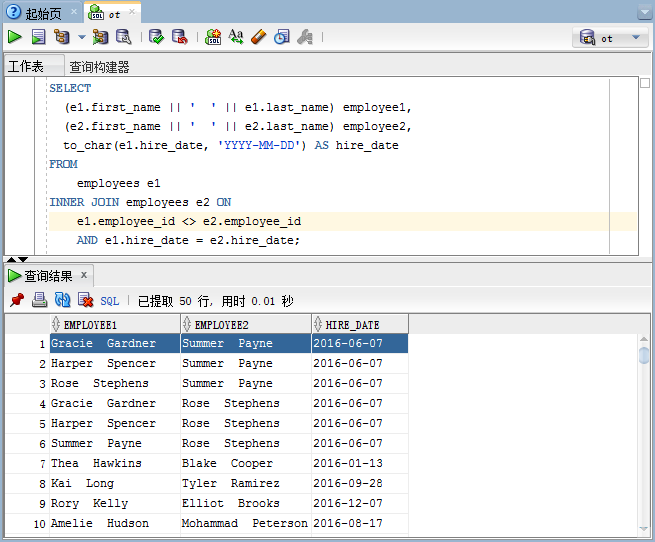This screenshot has height=542, width=655.
Task: Click the Rollback transaction icon
Action: (x=179, y=37)
